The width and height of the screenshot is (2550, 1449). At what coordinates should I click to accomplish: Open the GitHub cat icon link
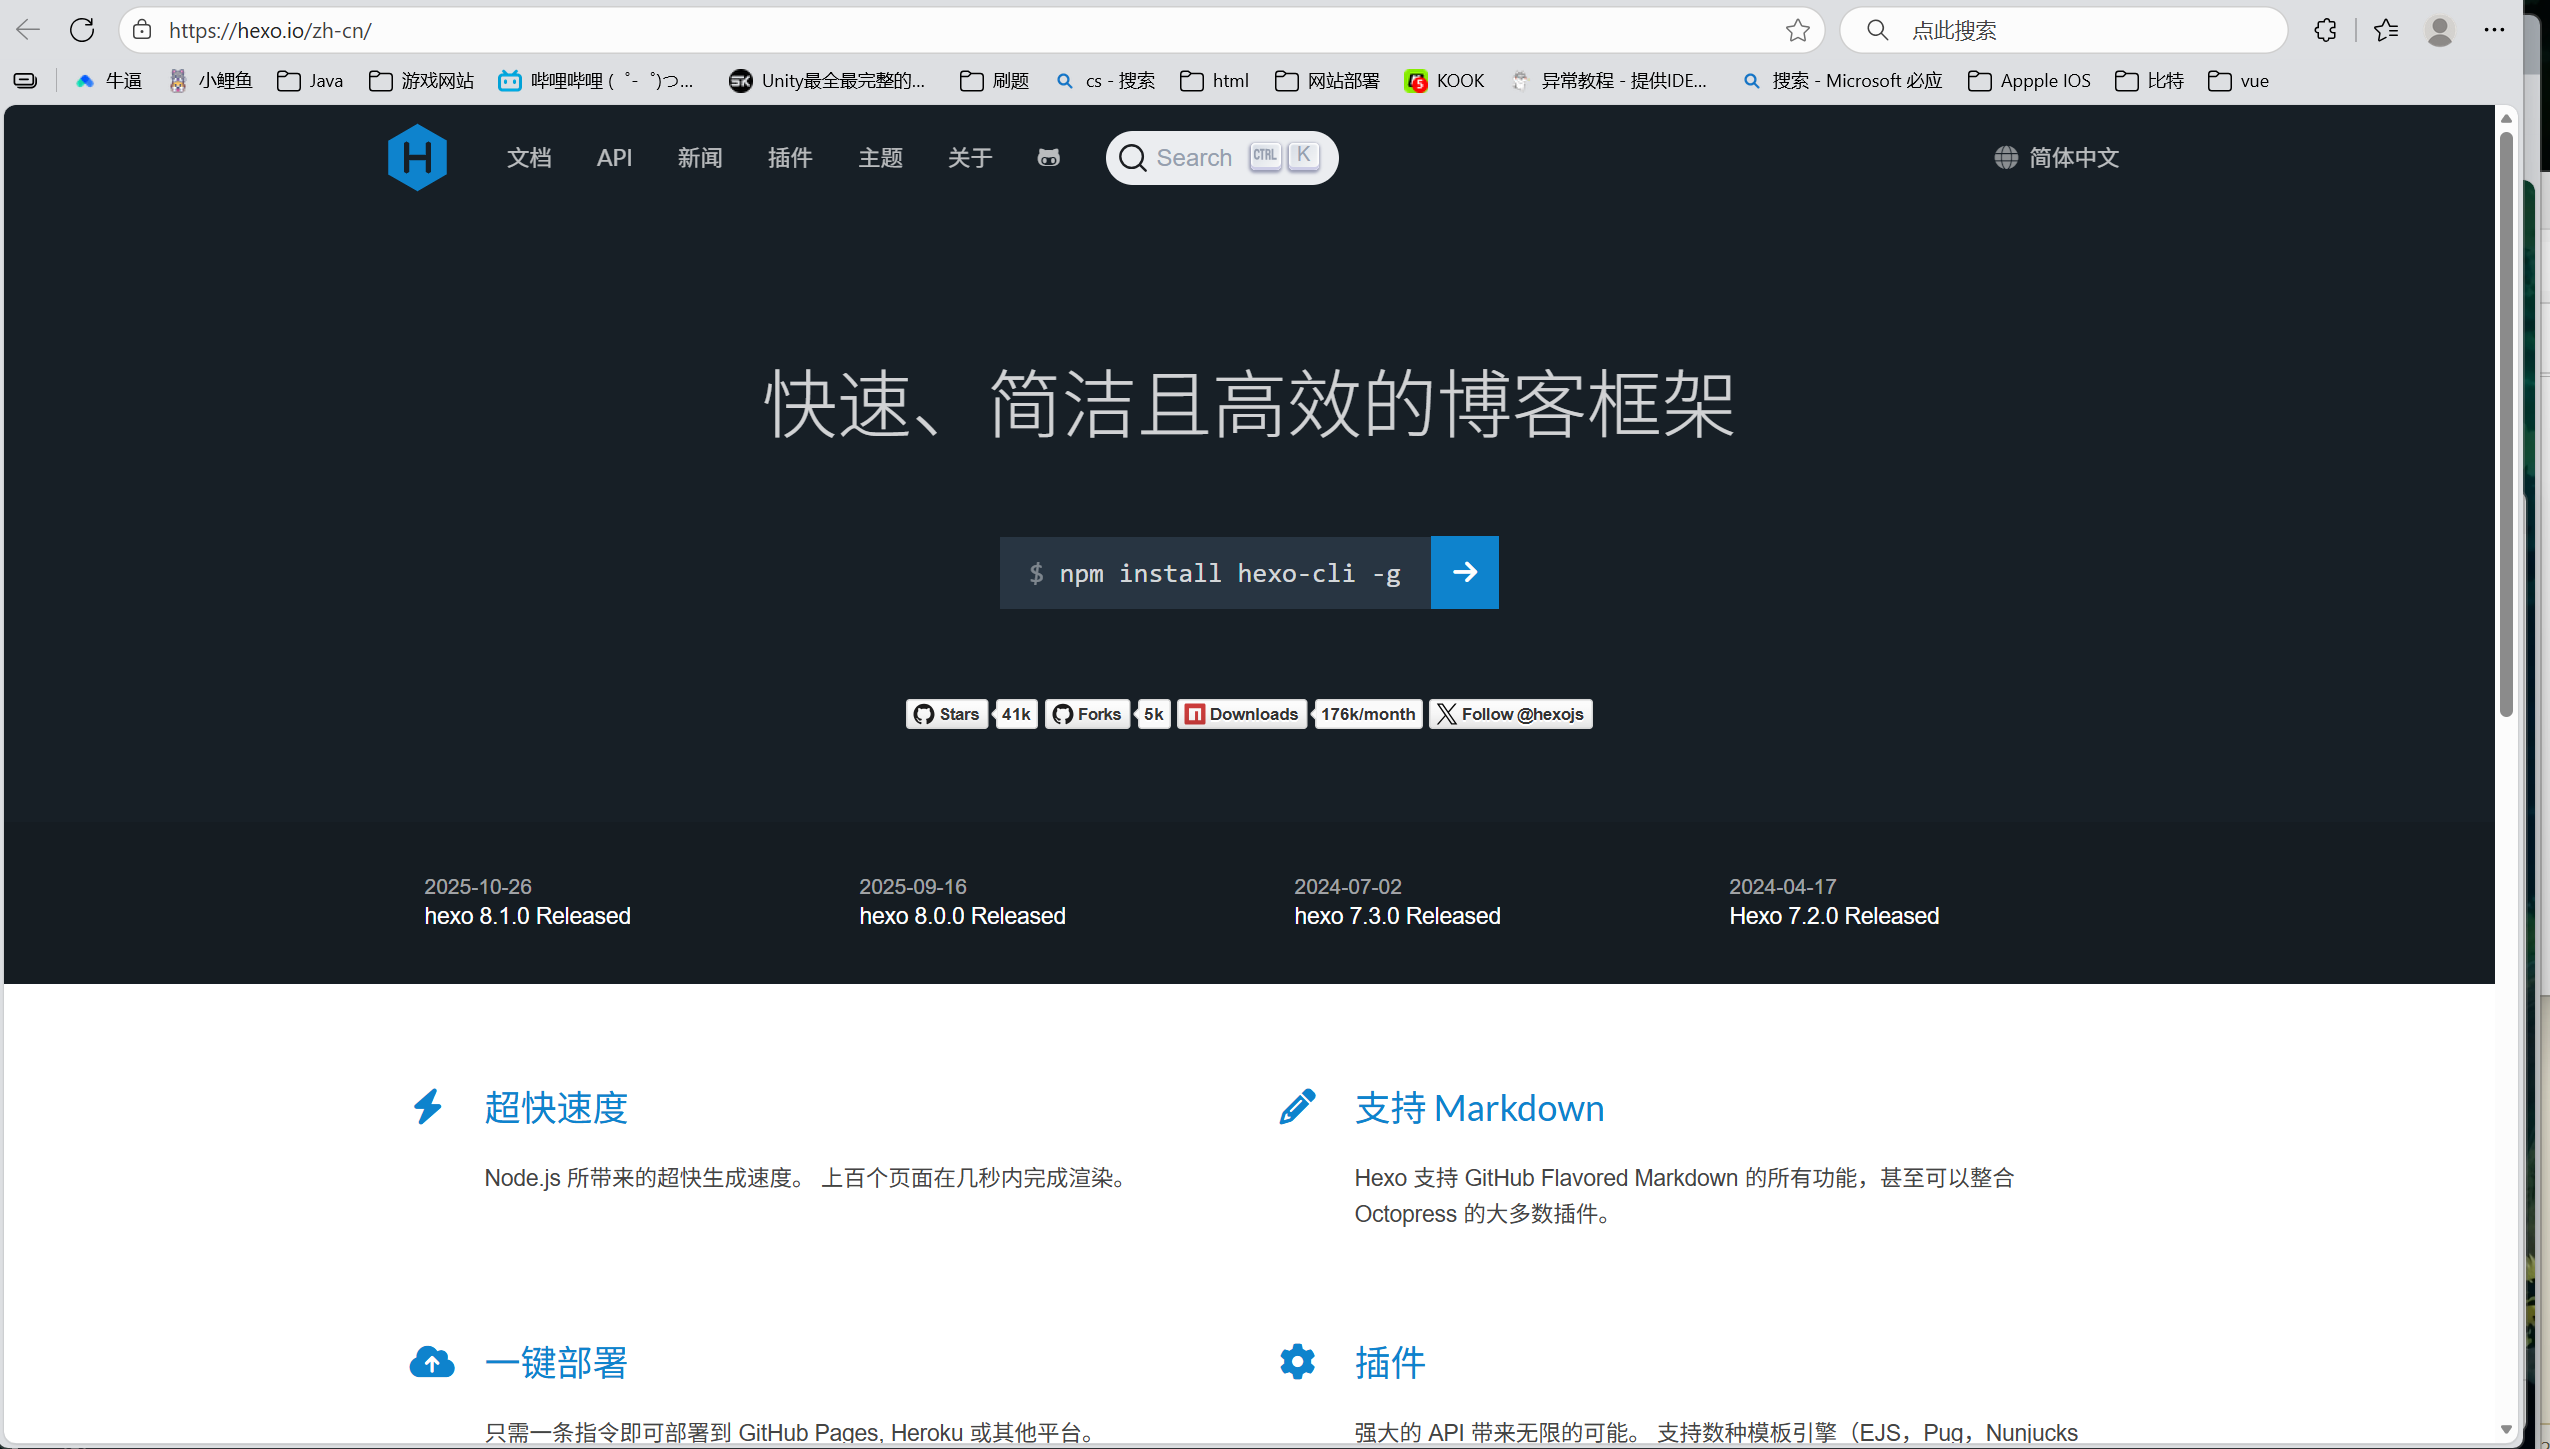1048,157
